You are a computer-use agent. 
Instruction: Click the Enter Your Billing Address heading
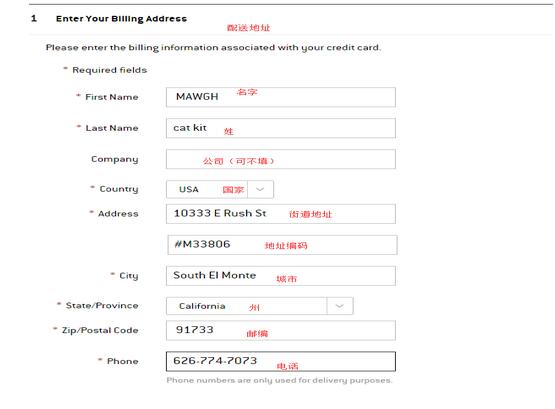coord(121,19)
